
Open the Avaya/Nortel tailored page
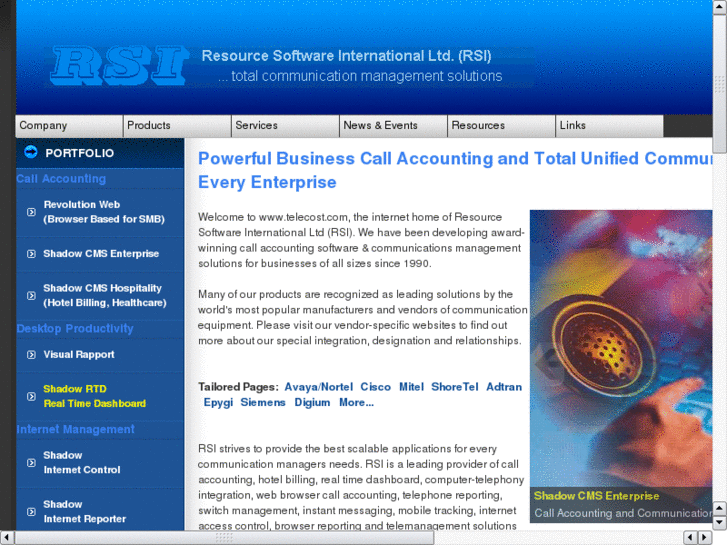[319, 387]
